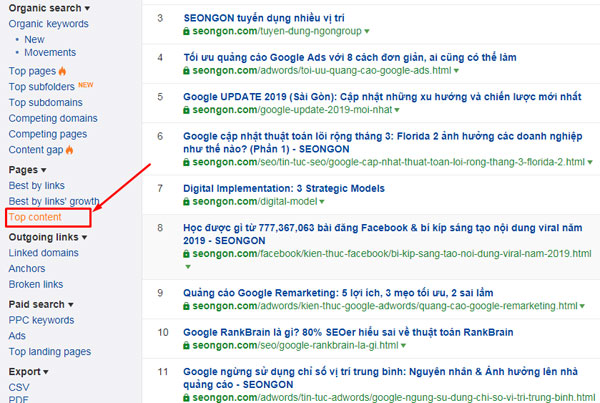Open dropdown arrow after digital-model URL
600x403 pixels.
click(x=322, y=202)
